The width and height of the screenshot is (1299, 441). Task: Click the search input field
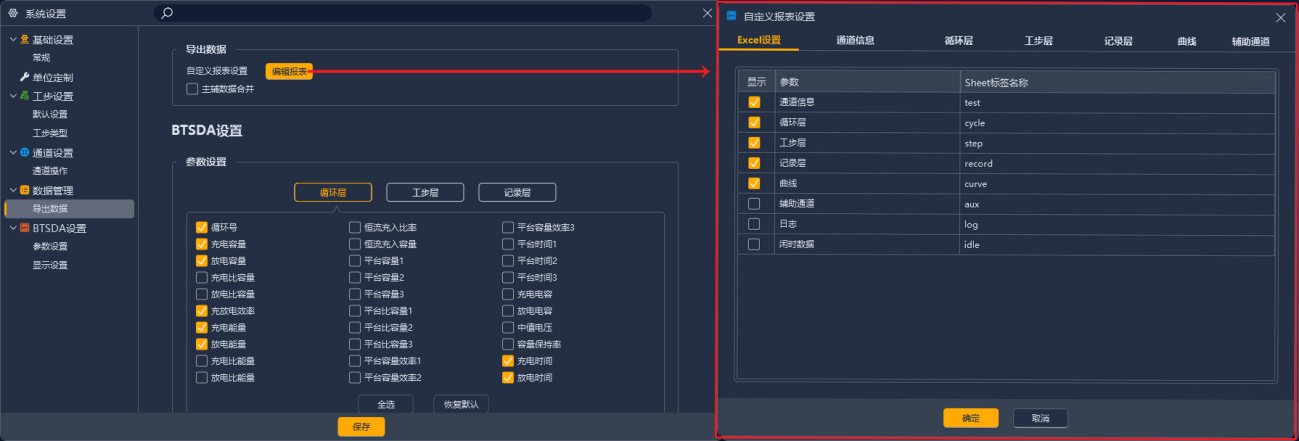[x=403, y=13]
